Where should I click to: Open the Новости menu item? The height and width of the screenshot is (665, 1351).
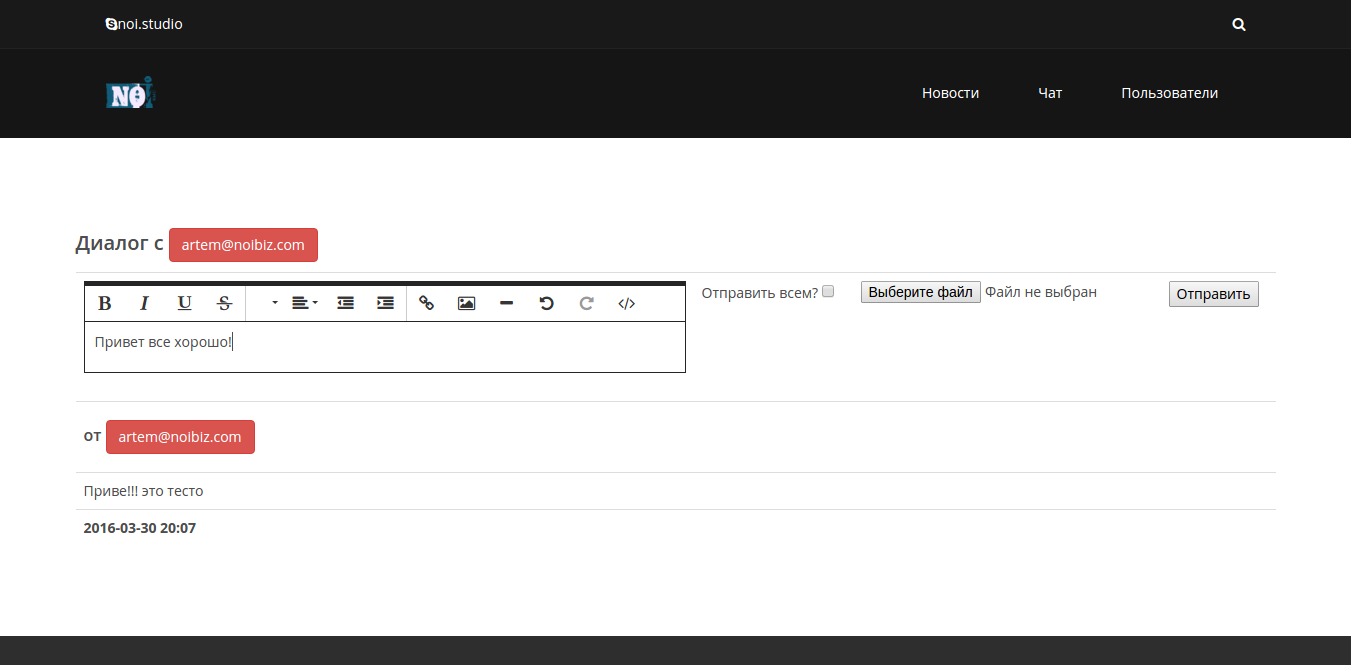pyautogui.click(x=950, y=93)
